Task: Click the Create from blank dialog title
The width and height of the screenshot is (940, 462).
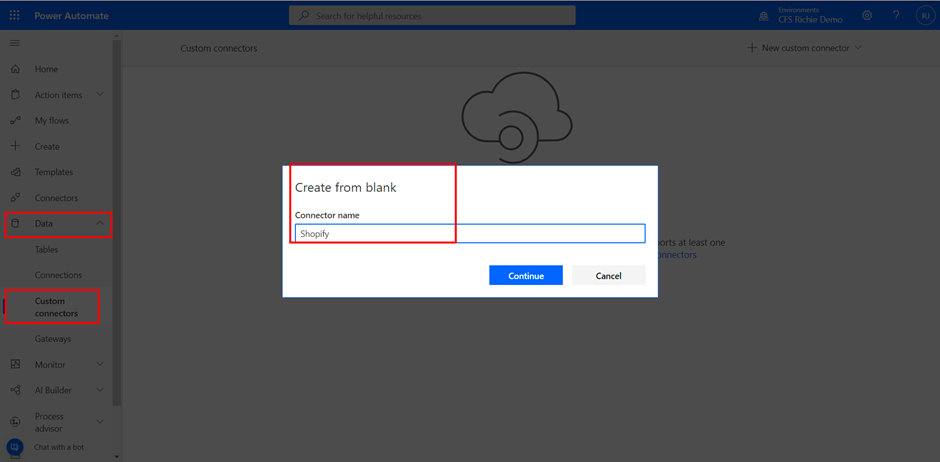Action: click(x=346, y=188)
